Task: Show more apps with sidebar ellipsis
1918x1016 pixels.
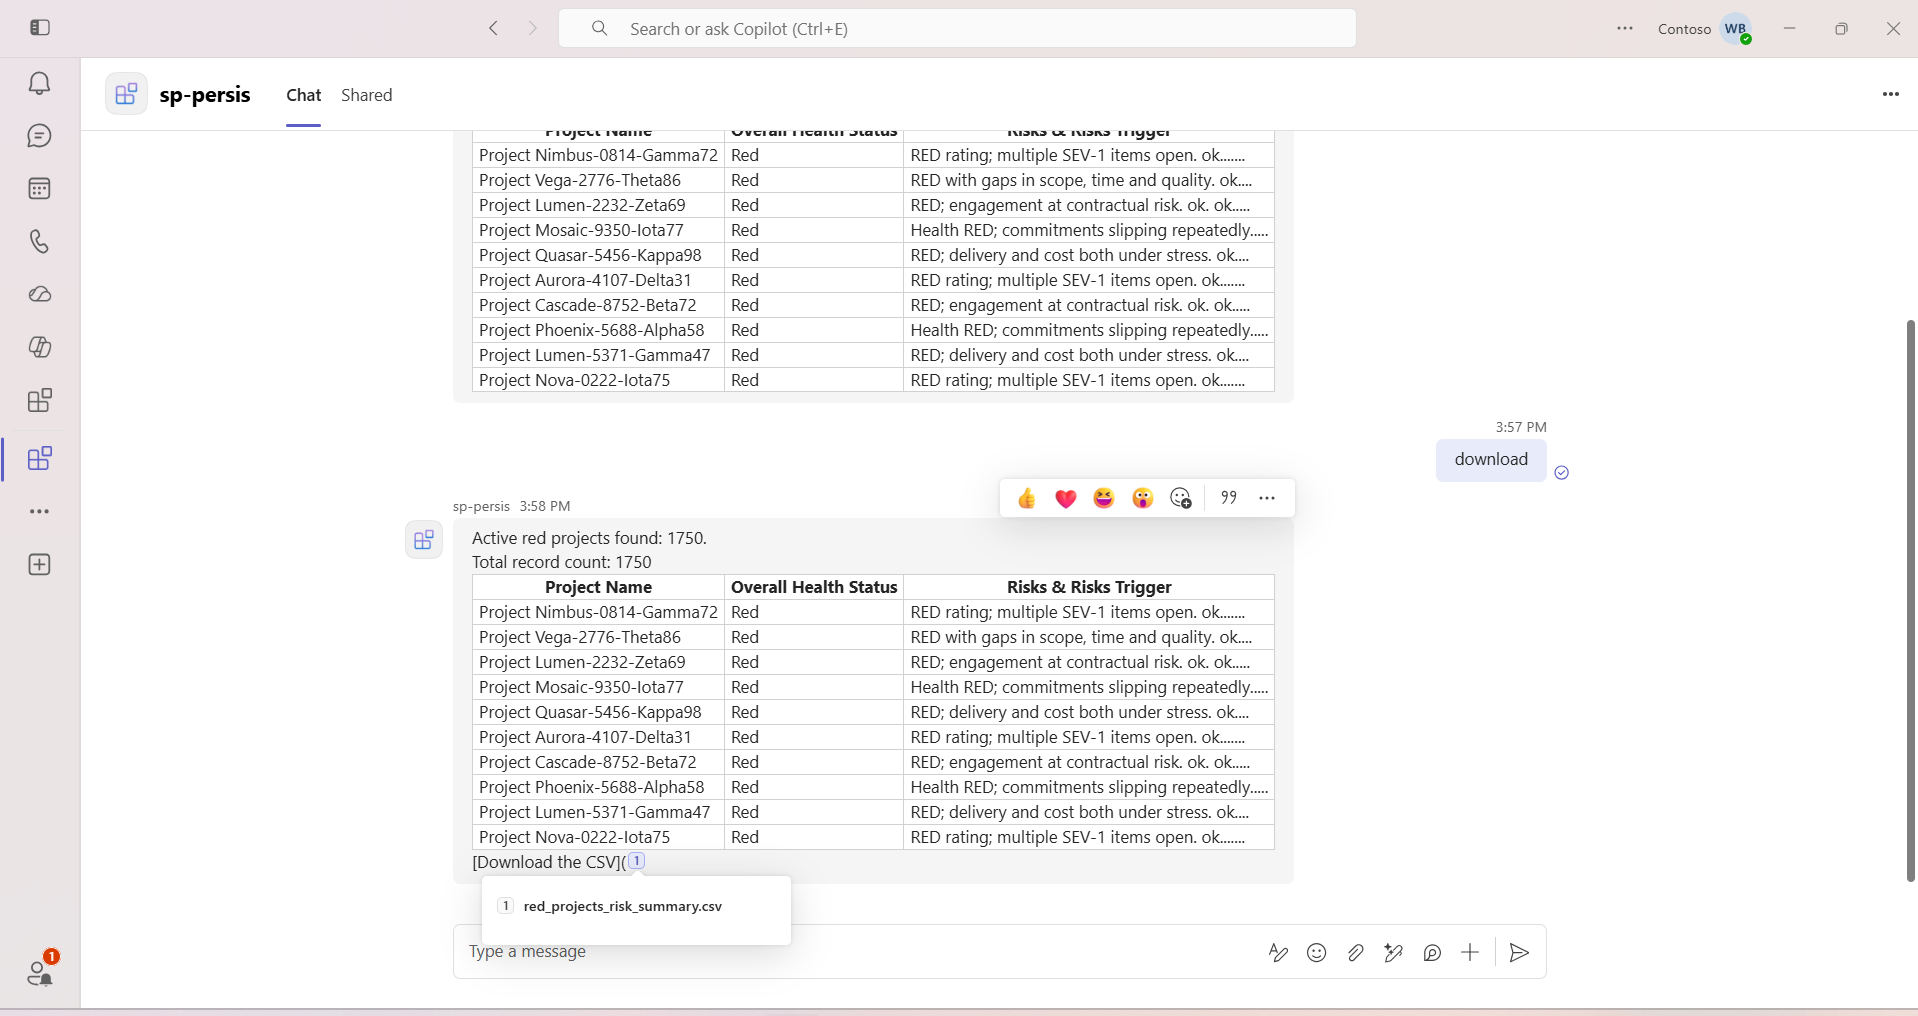Action: pos(40,512)
